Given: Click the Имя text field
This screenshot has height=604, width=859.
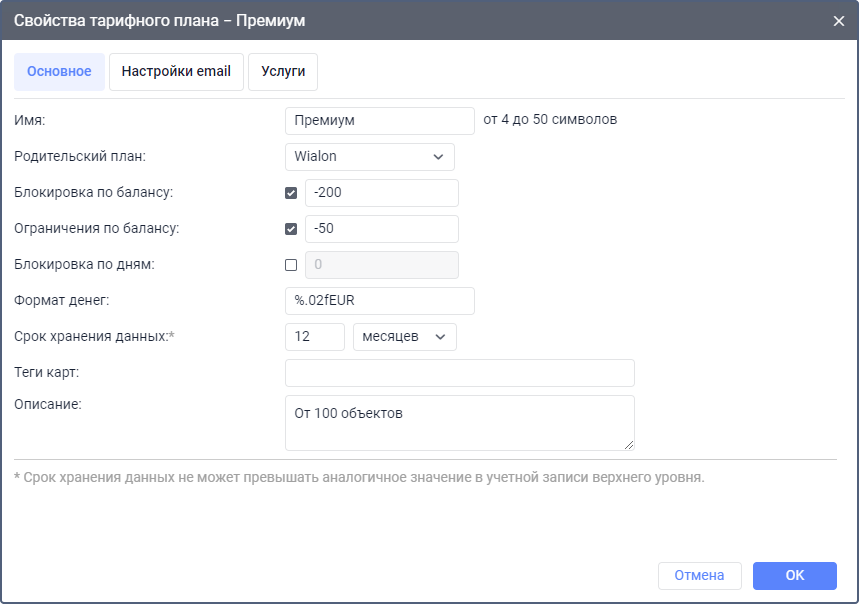Looking at the screenshot, I should pos(379,121).
